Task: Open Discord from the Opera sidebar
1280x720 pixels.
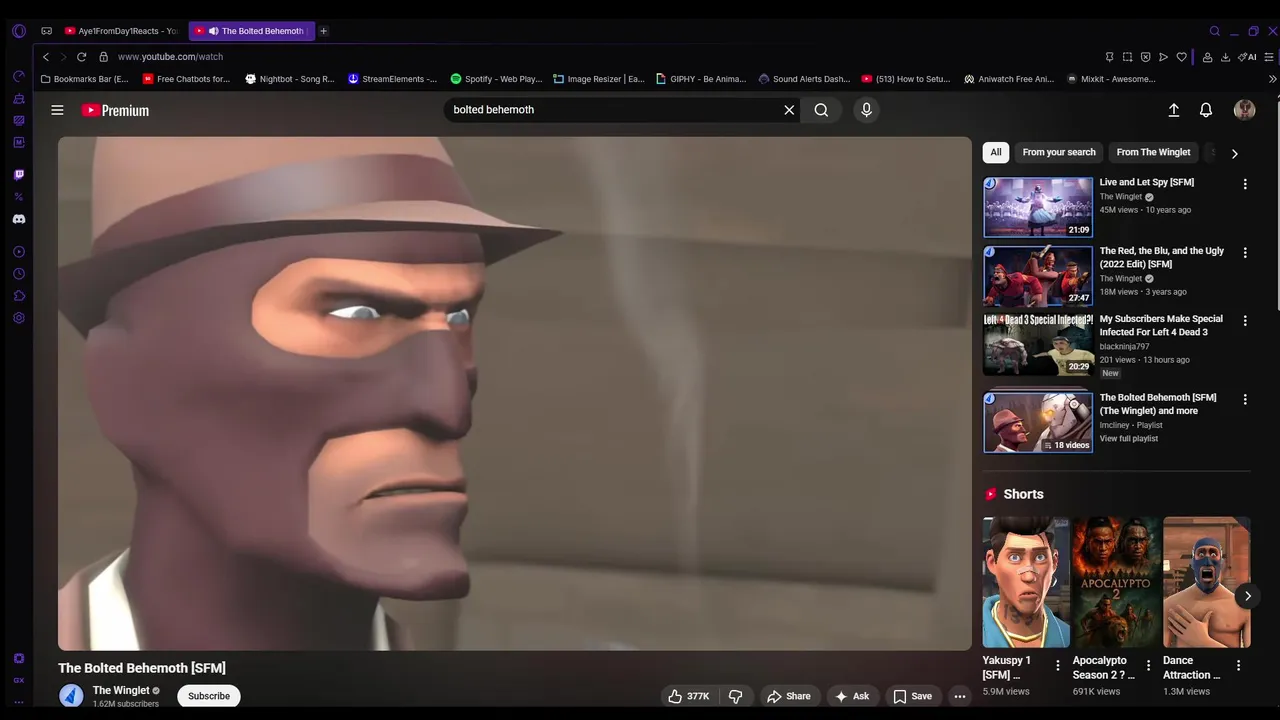Action: pyautogui.click(x=18, y=219)
